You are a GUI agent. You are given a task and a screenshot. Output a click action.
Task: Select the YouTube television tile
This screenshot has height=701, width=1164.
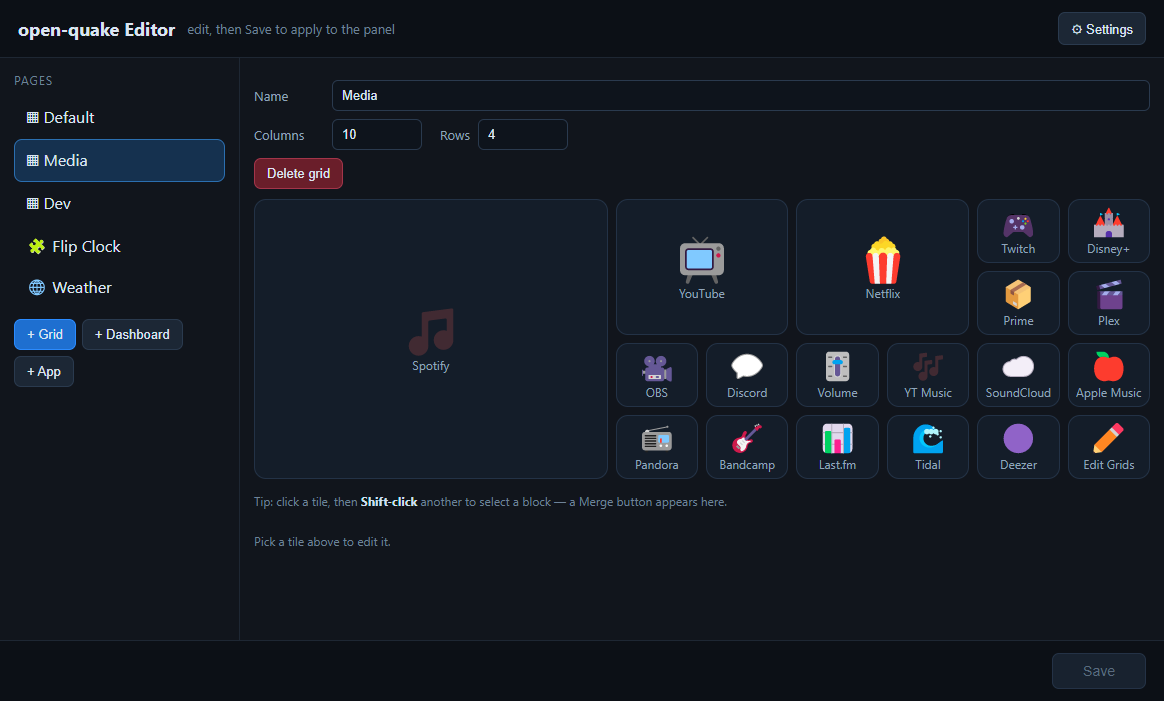coord(702,267)
